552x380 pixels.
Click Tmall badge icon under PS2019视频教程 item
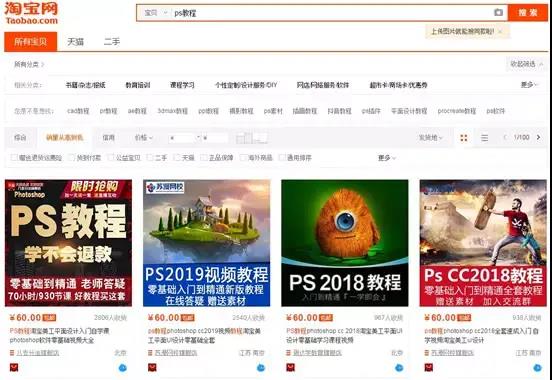point(152,368)
